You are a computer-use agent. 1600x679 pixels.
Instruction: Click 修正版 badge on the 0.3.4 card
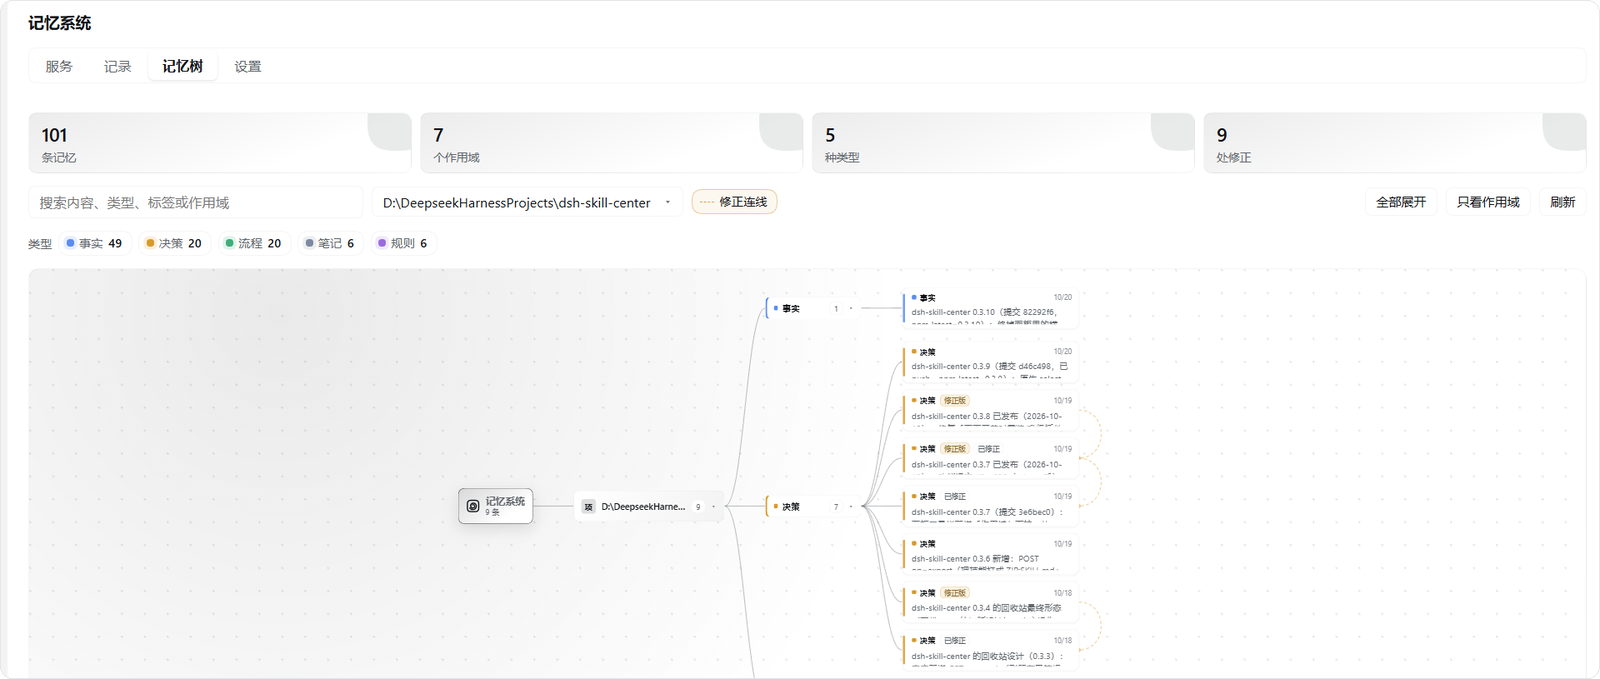955,593
